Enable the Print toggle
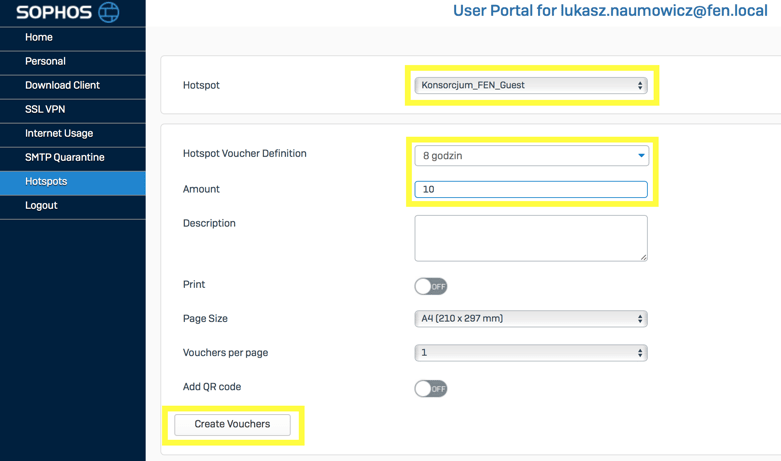This screenshot has height=461, width=781. [431, 286]
